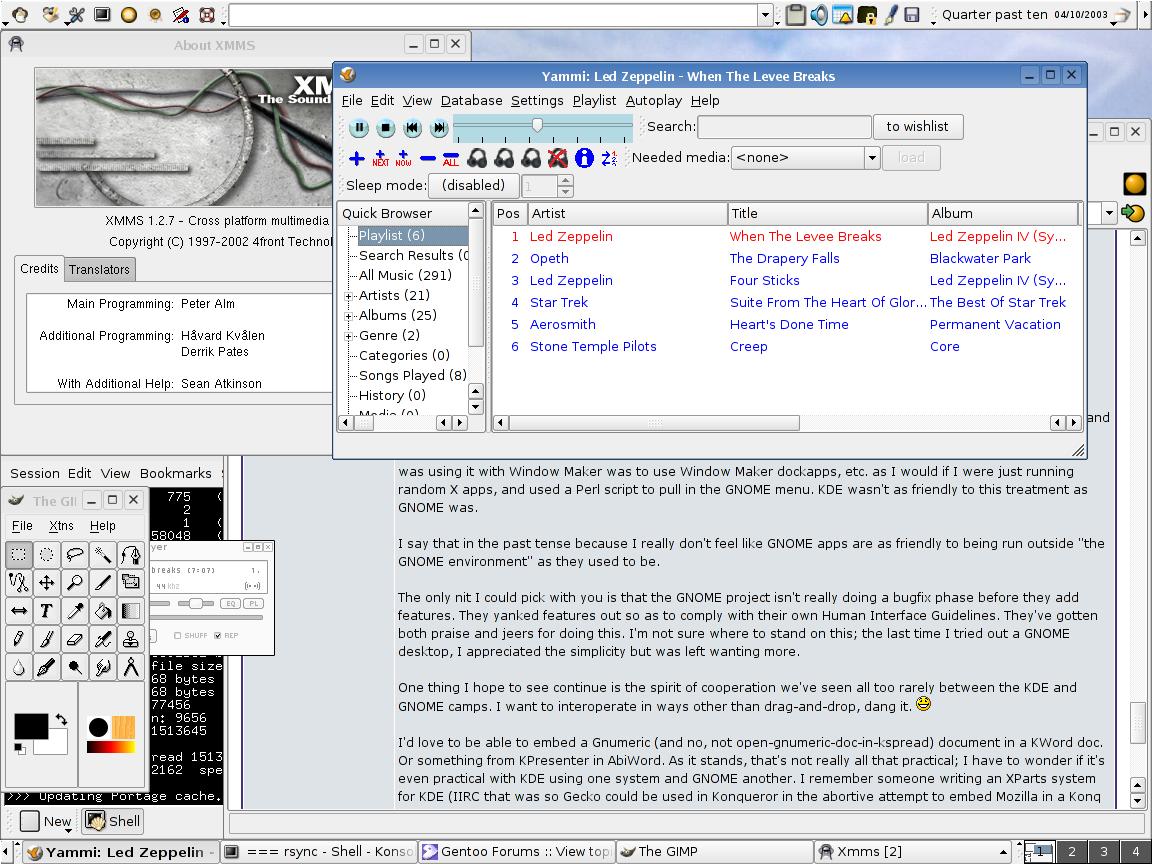This screenshot has height=864, width=1152.
Task: Open Needed media dropdown
Action: point(871,158)
